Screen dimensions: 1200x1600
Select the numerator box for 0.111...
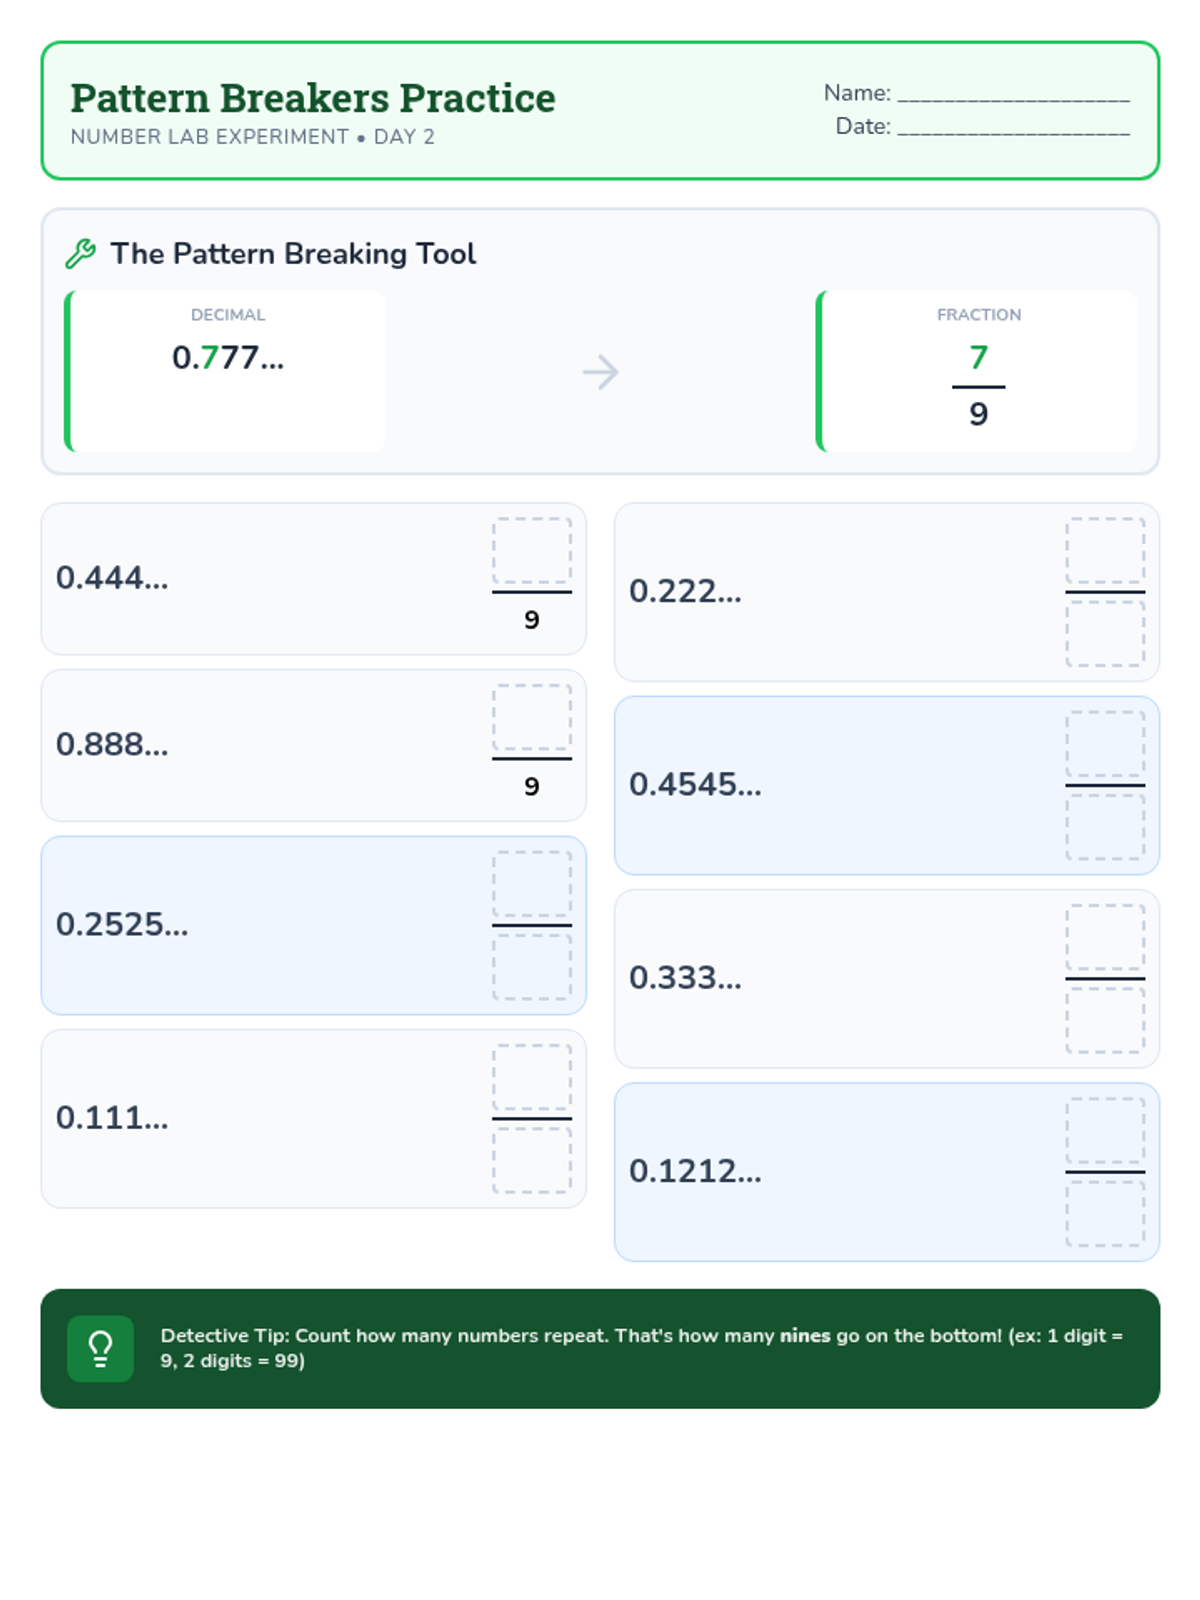[532, 1078]
